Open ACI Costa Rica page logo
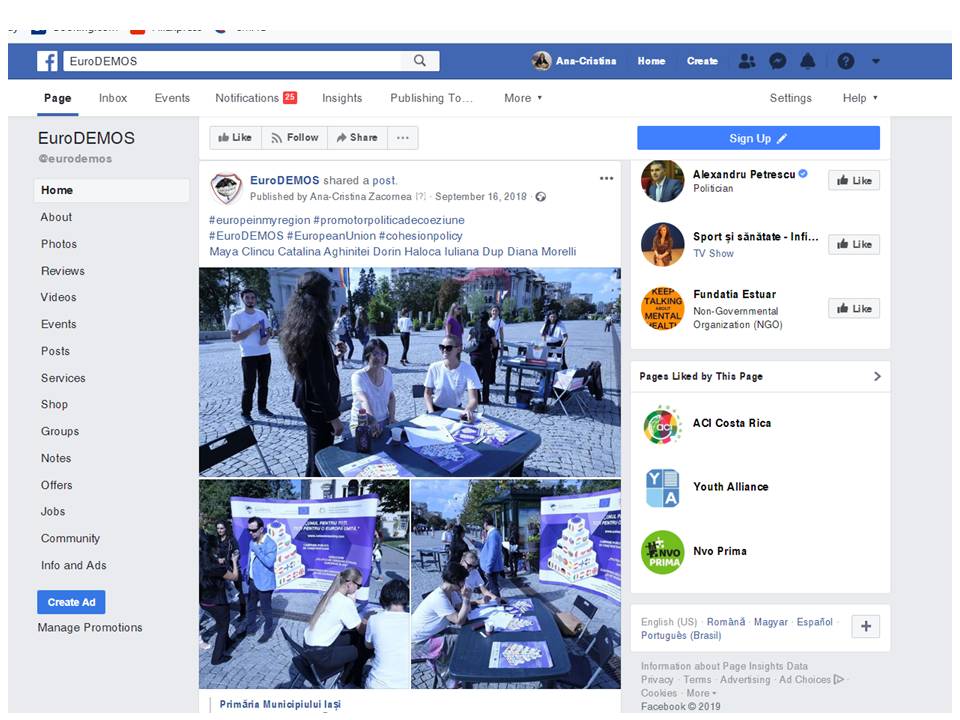This screenshot has width=960, height=720. point(662,424)
